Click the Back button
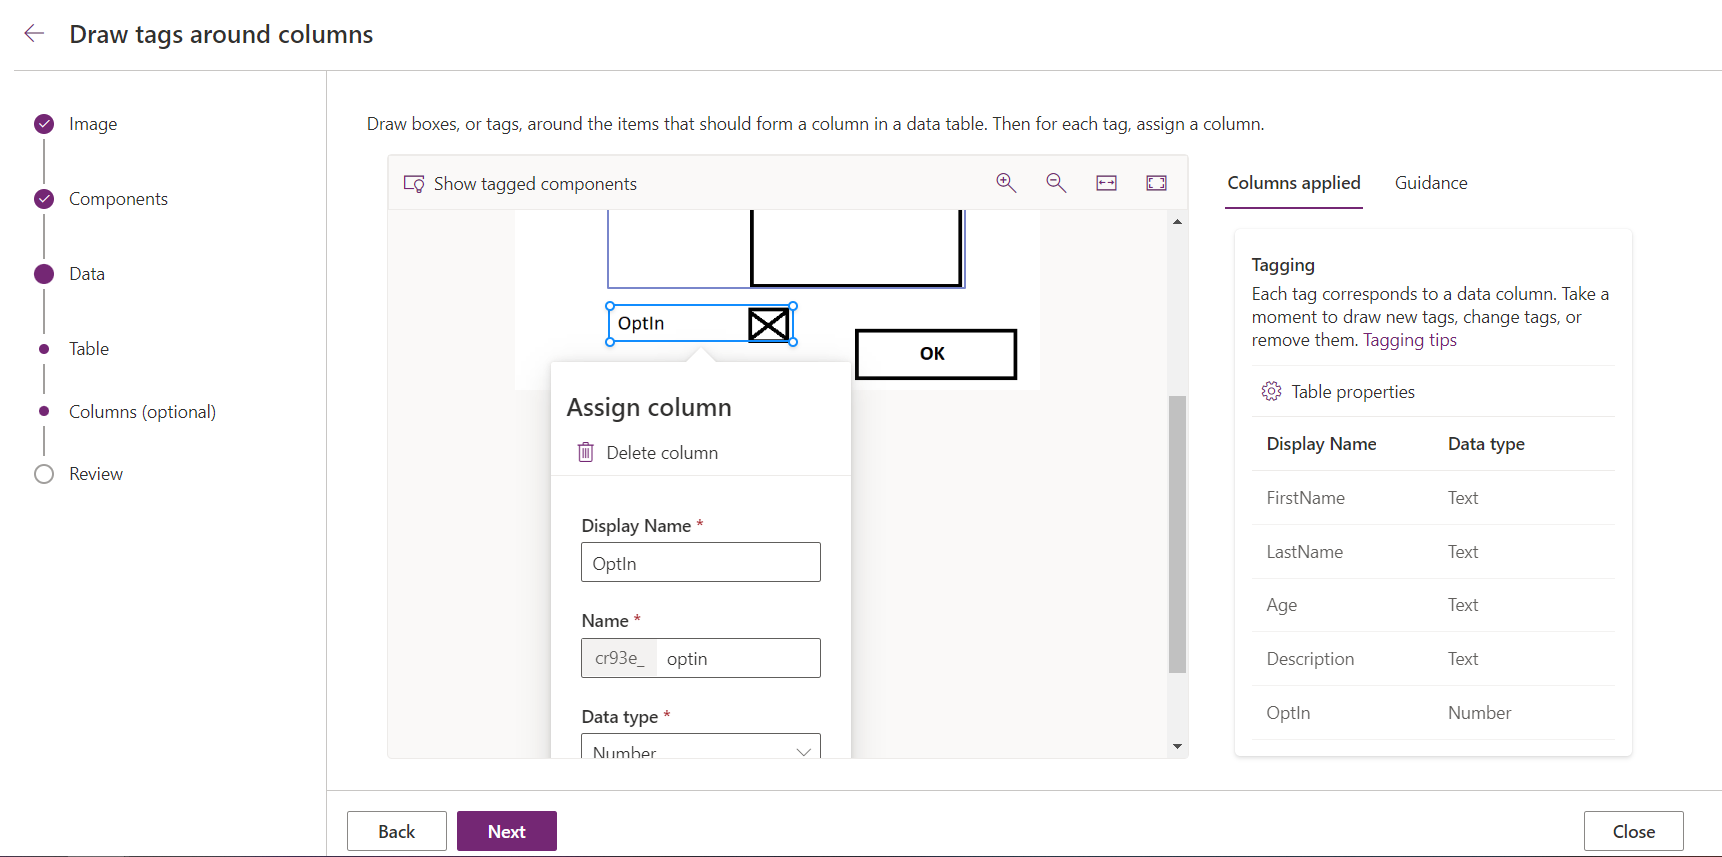 (397, 831)
